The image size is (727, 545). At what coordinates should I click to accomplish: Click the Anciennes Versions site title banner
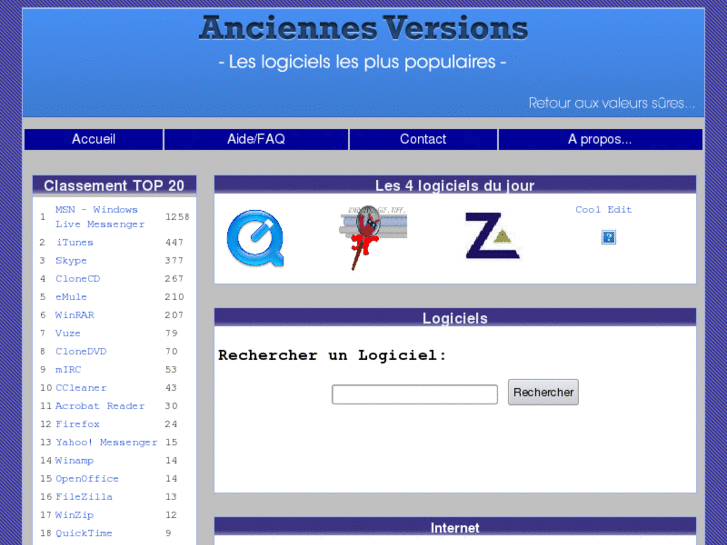point(364,28)
